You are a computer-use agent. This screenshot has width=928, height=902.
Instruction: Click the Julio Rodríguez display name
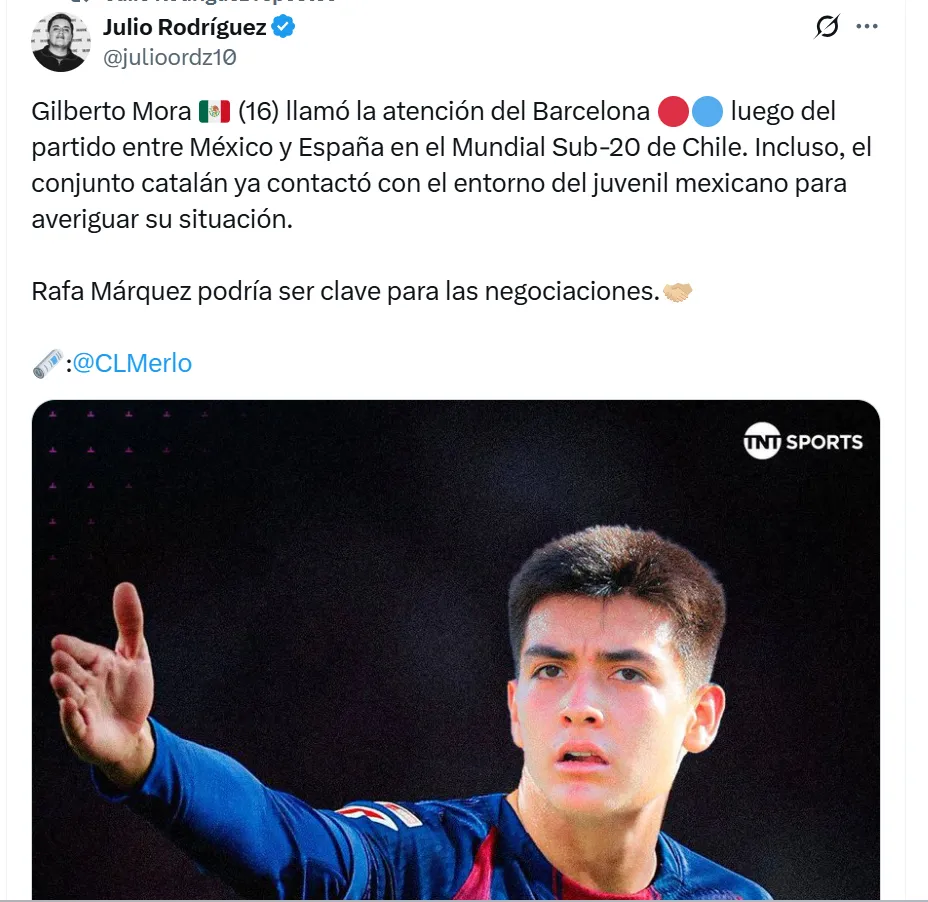[x=184, y=27]
